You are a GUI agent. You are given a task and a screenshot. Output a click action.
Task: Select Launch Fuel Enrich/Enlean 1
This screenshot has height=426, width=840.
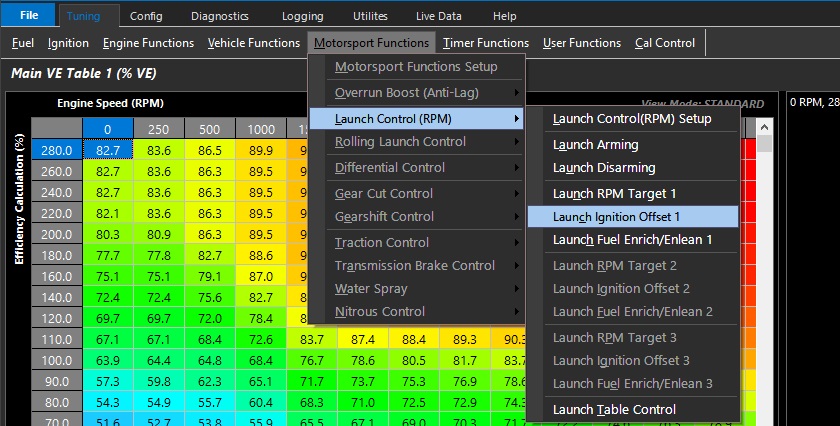point(632,239)
